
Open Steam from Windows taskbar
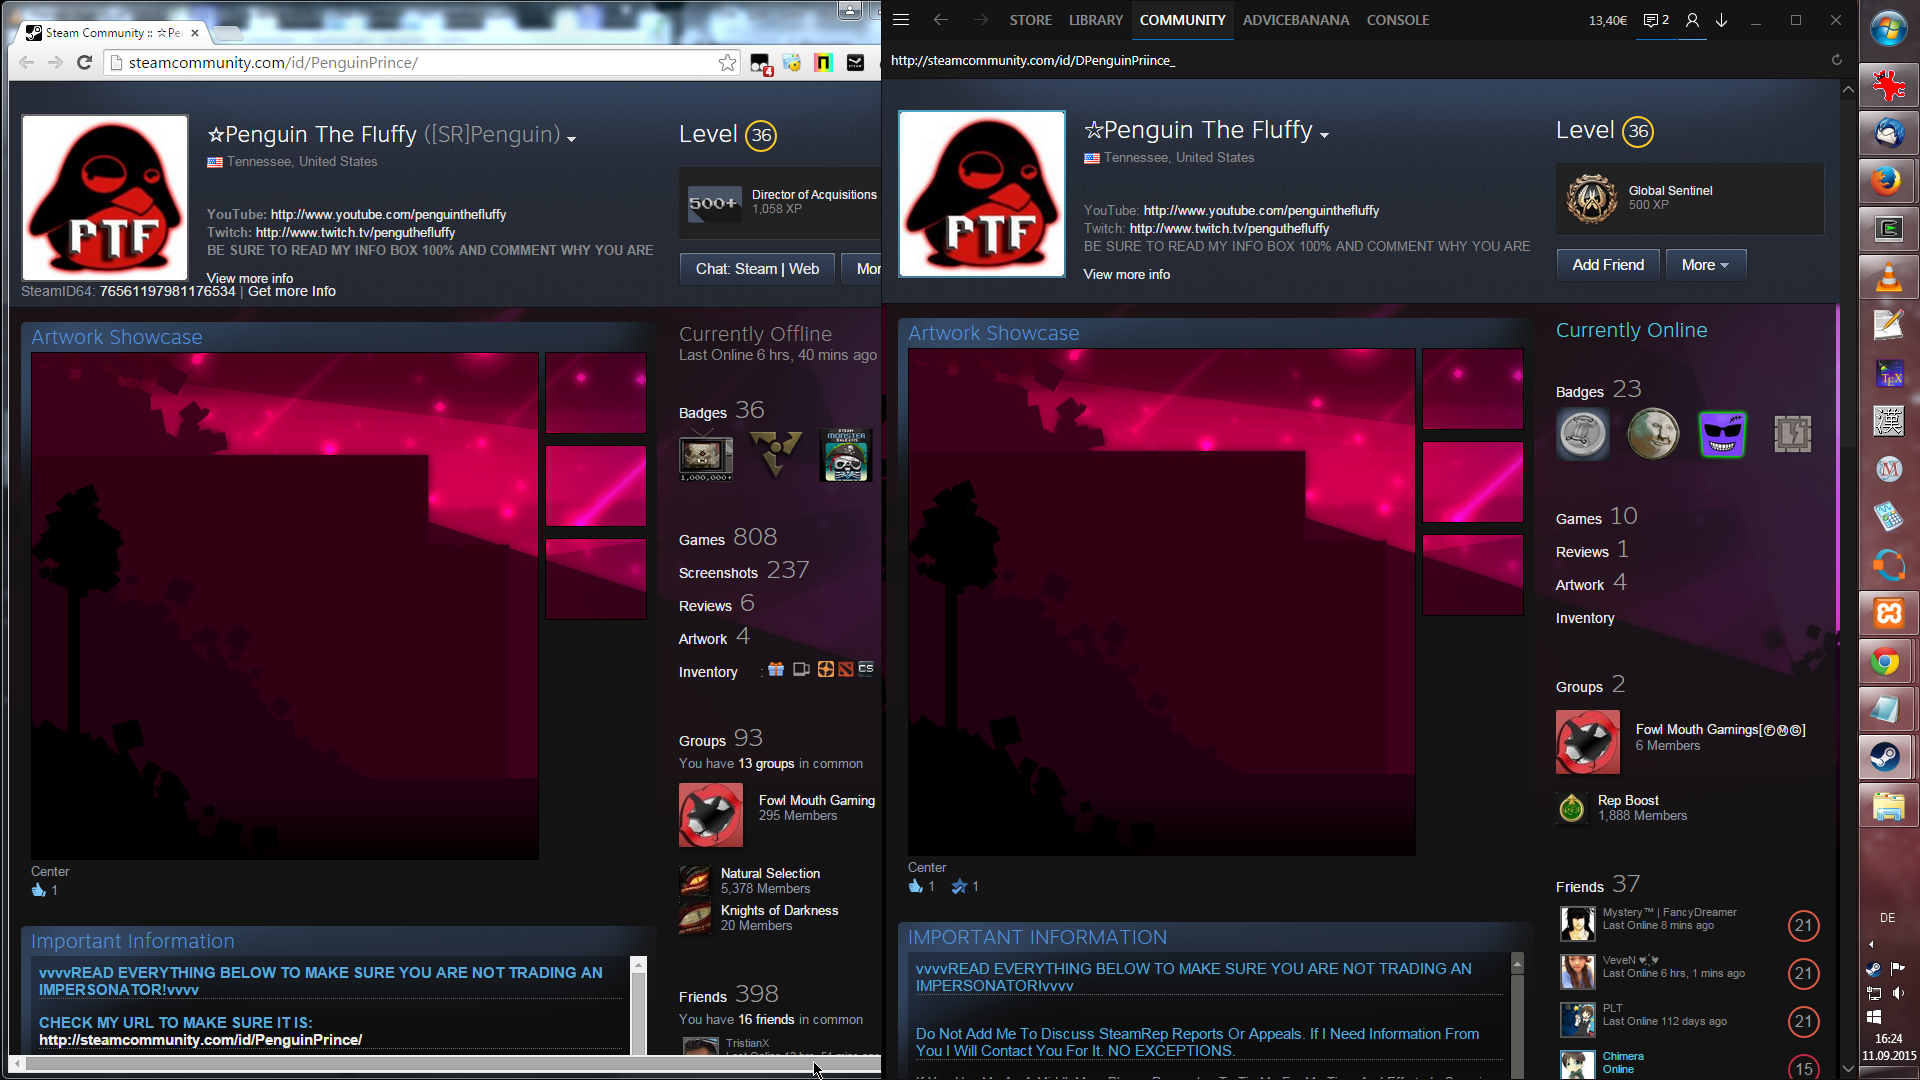tap(1887, 757)
